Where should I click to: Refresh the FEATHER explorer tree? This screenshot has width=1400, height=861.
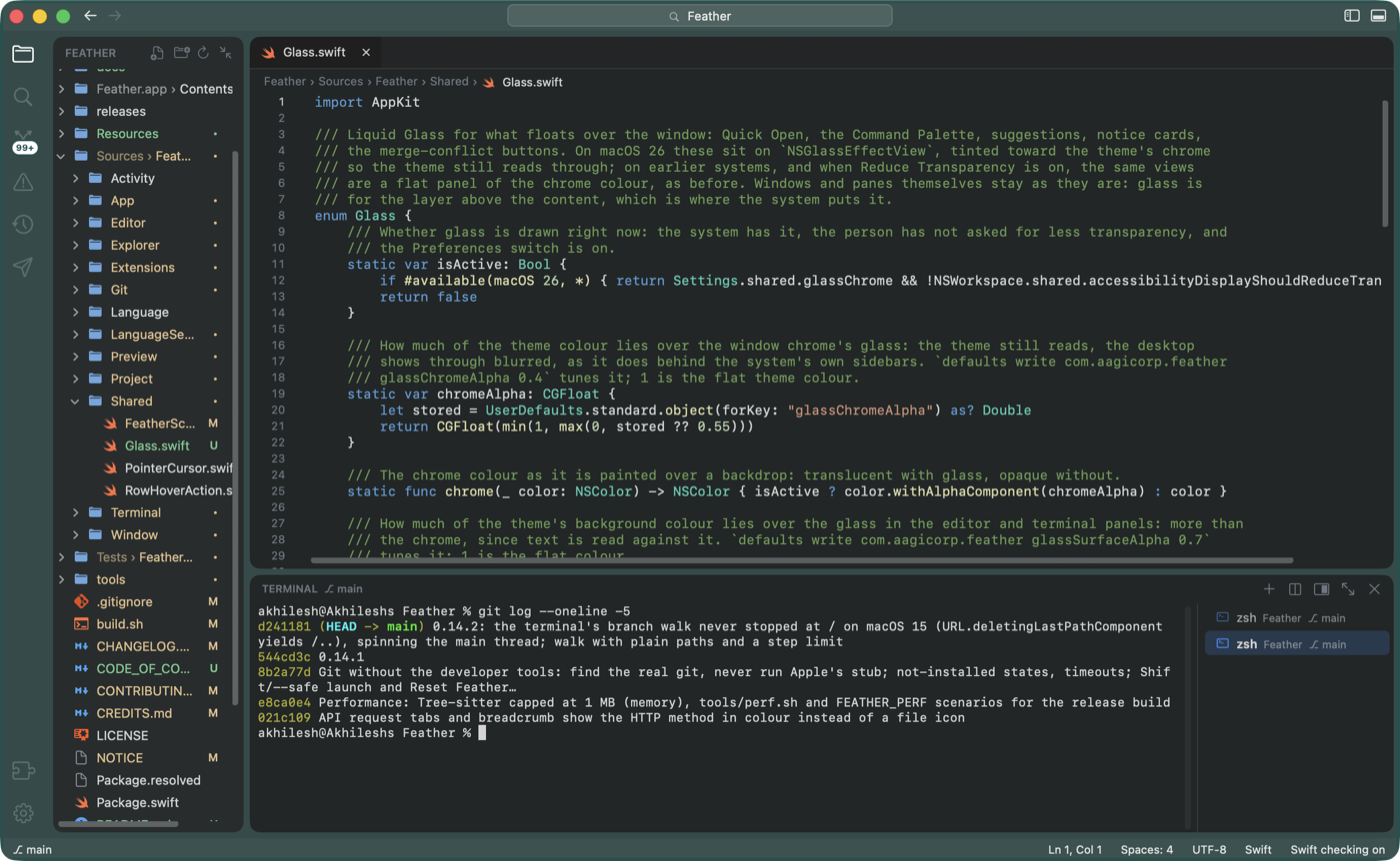[x=203, y=53]
